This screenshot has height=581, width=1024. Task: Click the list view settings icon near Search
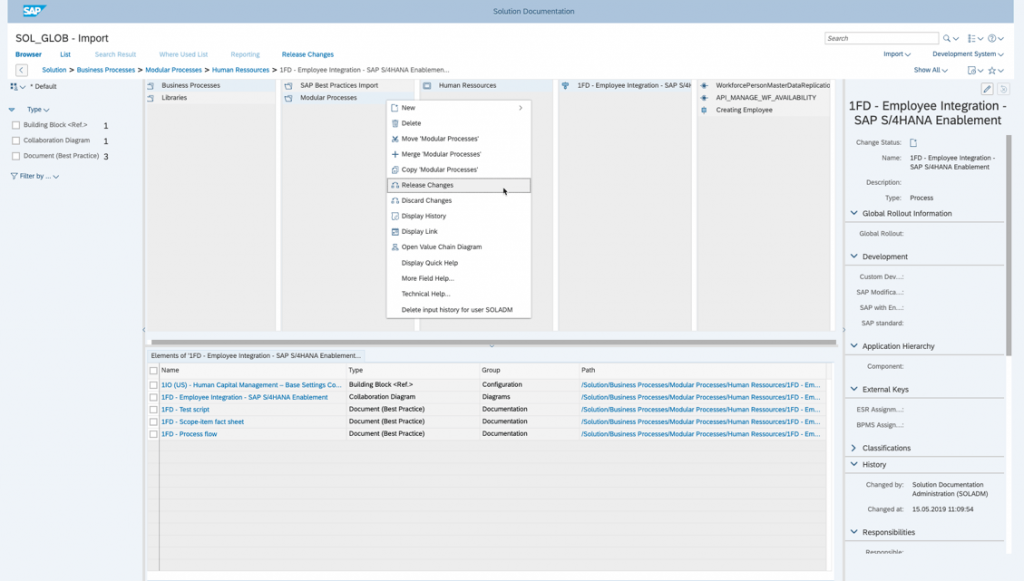972,39
